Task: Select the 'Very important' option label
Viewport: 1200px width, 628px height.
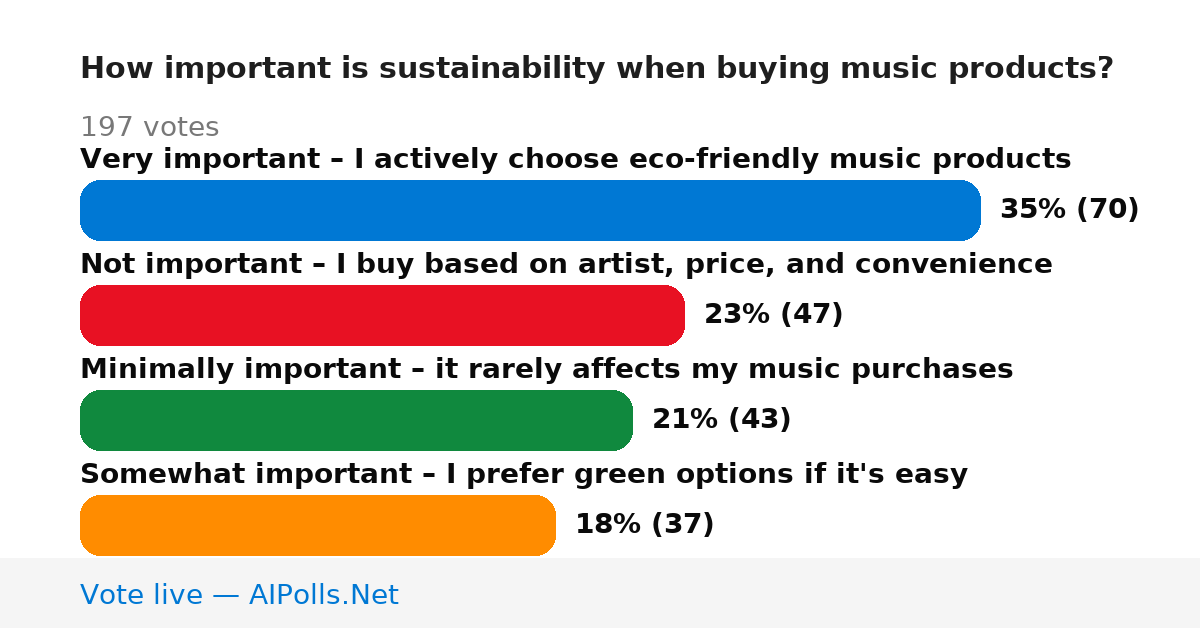Action: (x=575, y=159)
